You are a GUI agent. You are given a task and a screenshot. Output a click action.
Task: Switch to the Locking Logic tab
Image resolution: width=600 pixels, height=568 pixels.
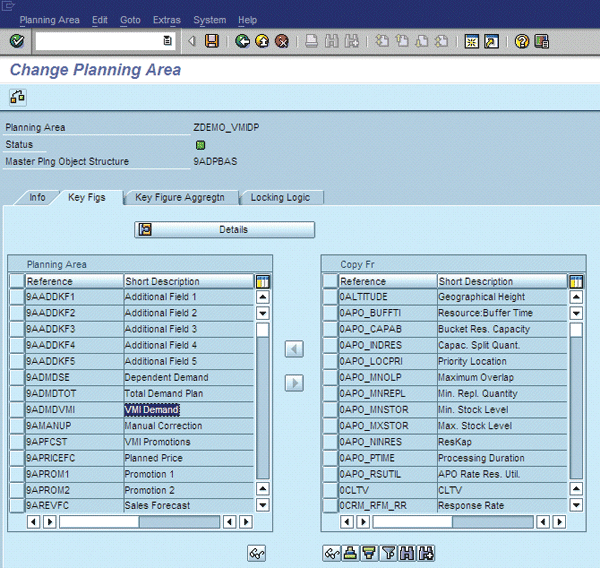click(x=280, y=198)
